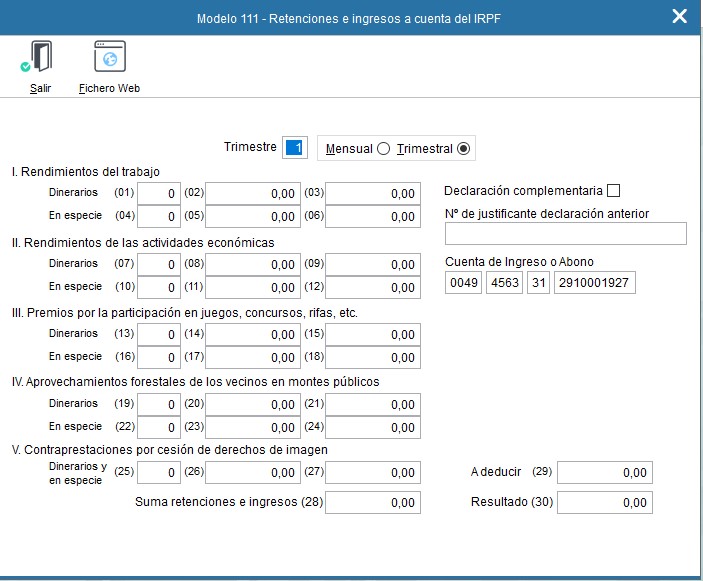Click field (13) in Premios section
The image size is (703, 581).
[159, 335]
